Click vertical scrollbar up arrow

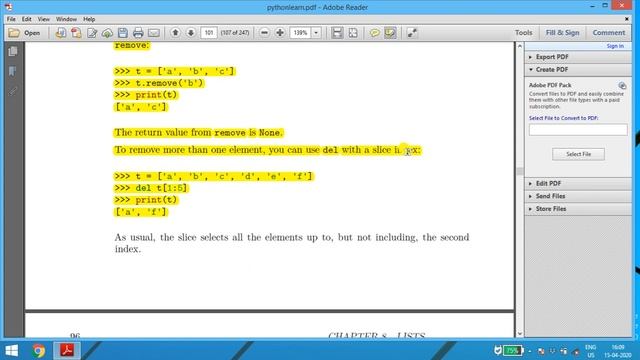click(520, 46)
